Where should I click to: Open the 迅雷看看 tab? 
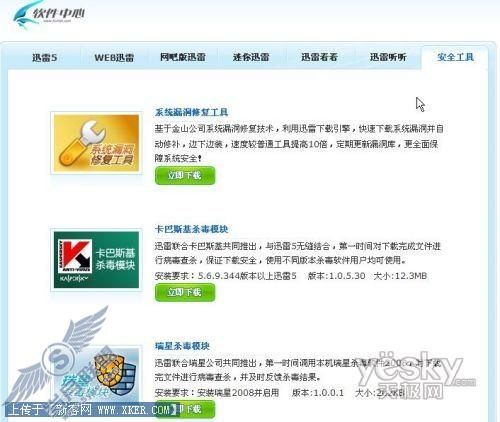pyautogui.click(x=319, y=57)
